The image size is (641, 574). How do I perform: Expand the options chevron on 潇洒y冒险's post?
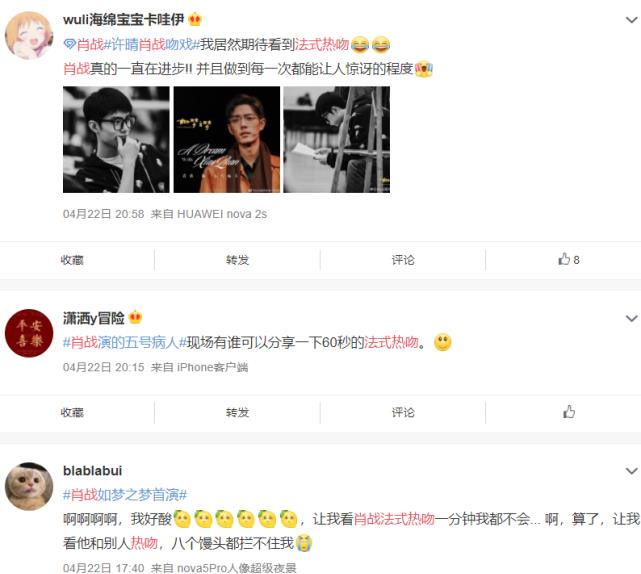pyautogui.click(x=632, y=318)
